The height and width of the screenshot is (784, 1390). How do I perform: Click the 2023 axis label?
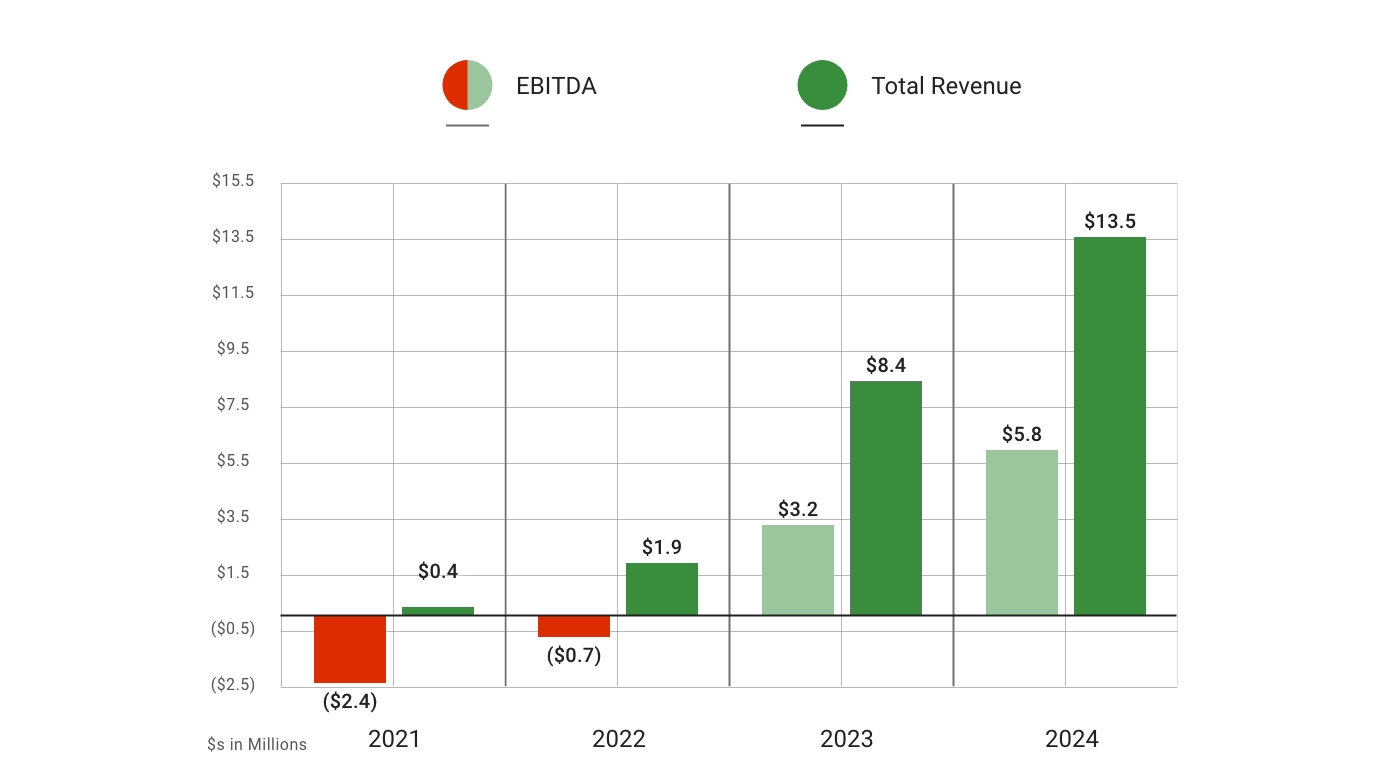pyautogui.click(x=846, y=739)
